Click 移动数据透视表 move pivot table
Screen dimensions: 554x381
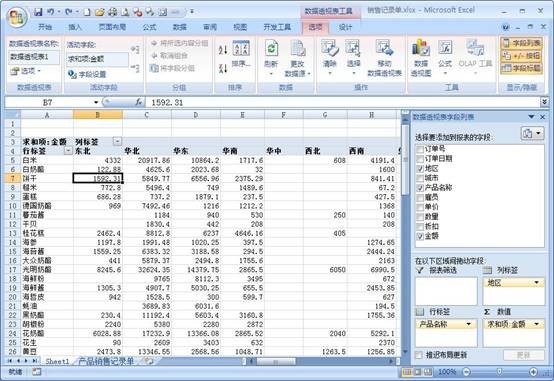(x=384, y=58)
